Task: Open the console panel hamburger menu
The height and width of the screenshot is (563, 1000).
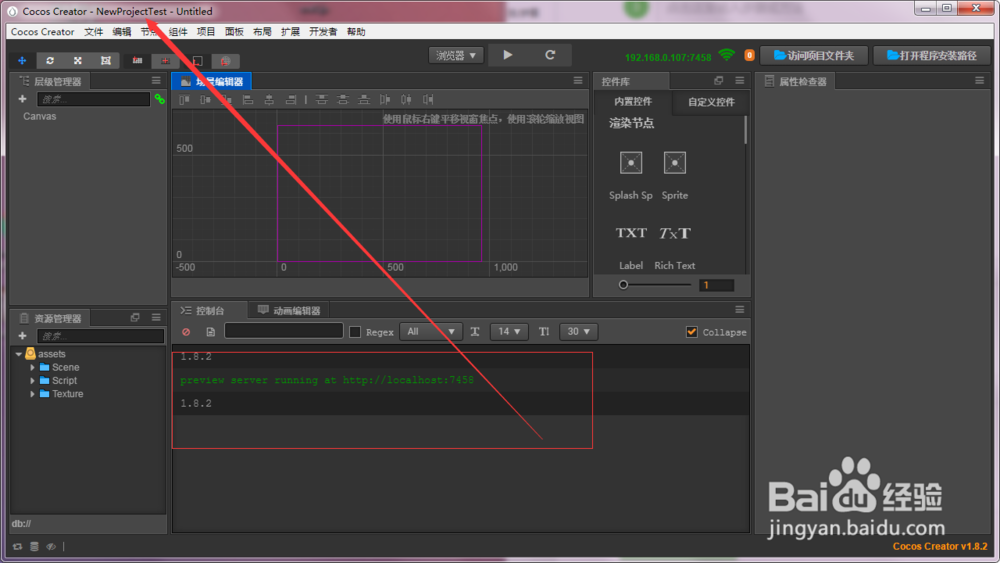Action: click(740, 309)
